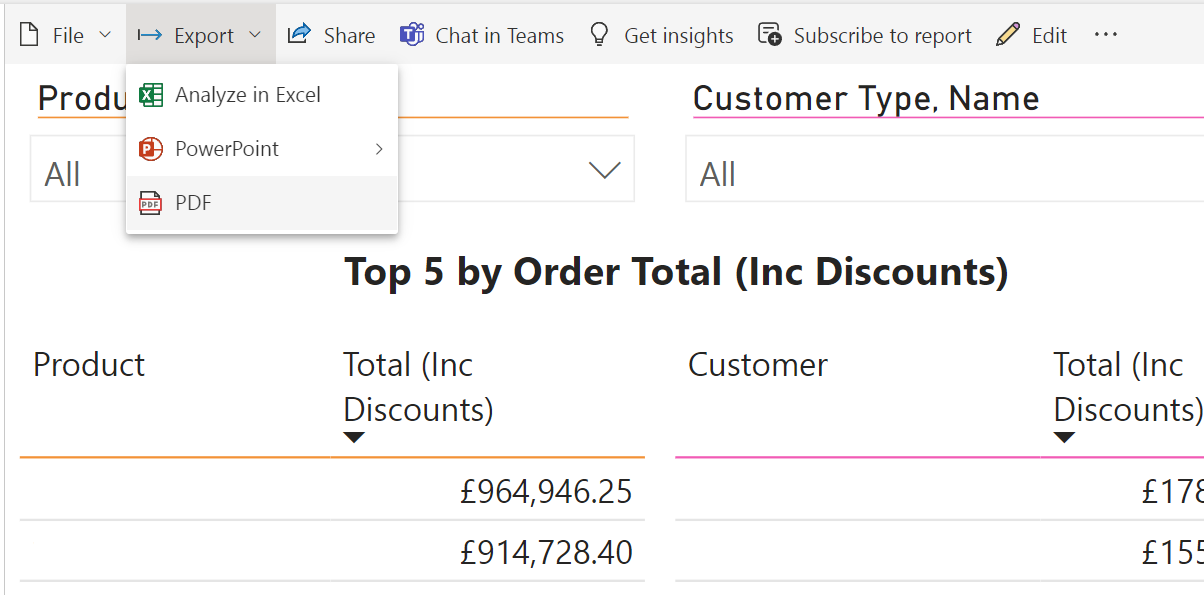Image resolution: width=1204 pixels, height=595 pixels.
Task: Click Edit in the toolbar
Action: point(1032,36)
